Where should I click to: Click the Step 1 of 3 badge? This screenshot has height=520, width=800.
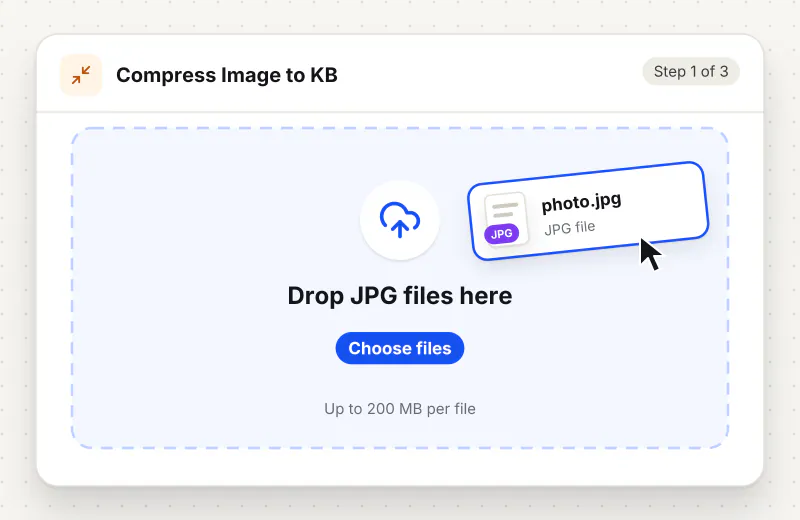pos(691,71)
